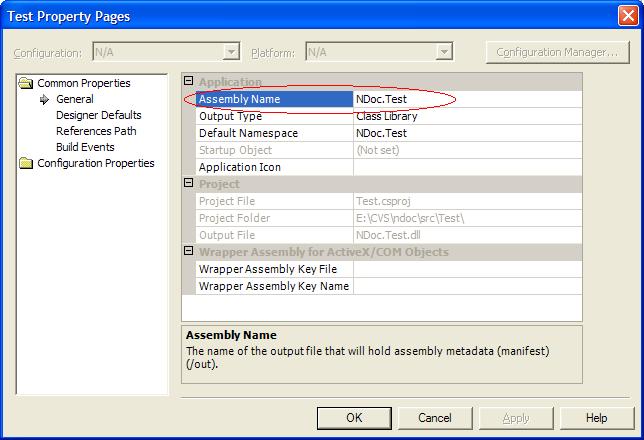The image size is (644, 440).
Task: Open the Platform dropdown
Action: pyautogui.click(x=444, y=52)
